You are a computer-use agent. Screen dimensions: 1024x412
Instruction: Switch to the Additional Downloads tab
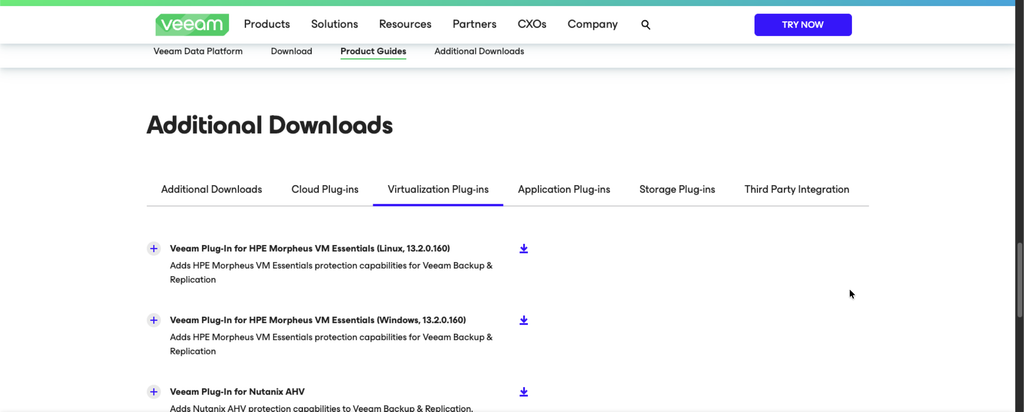[x=212, y=190]
